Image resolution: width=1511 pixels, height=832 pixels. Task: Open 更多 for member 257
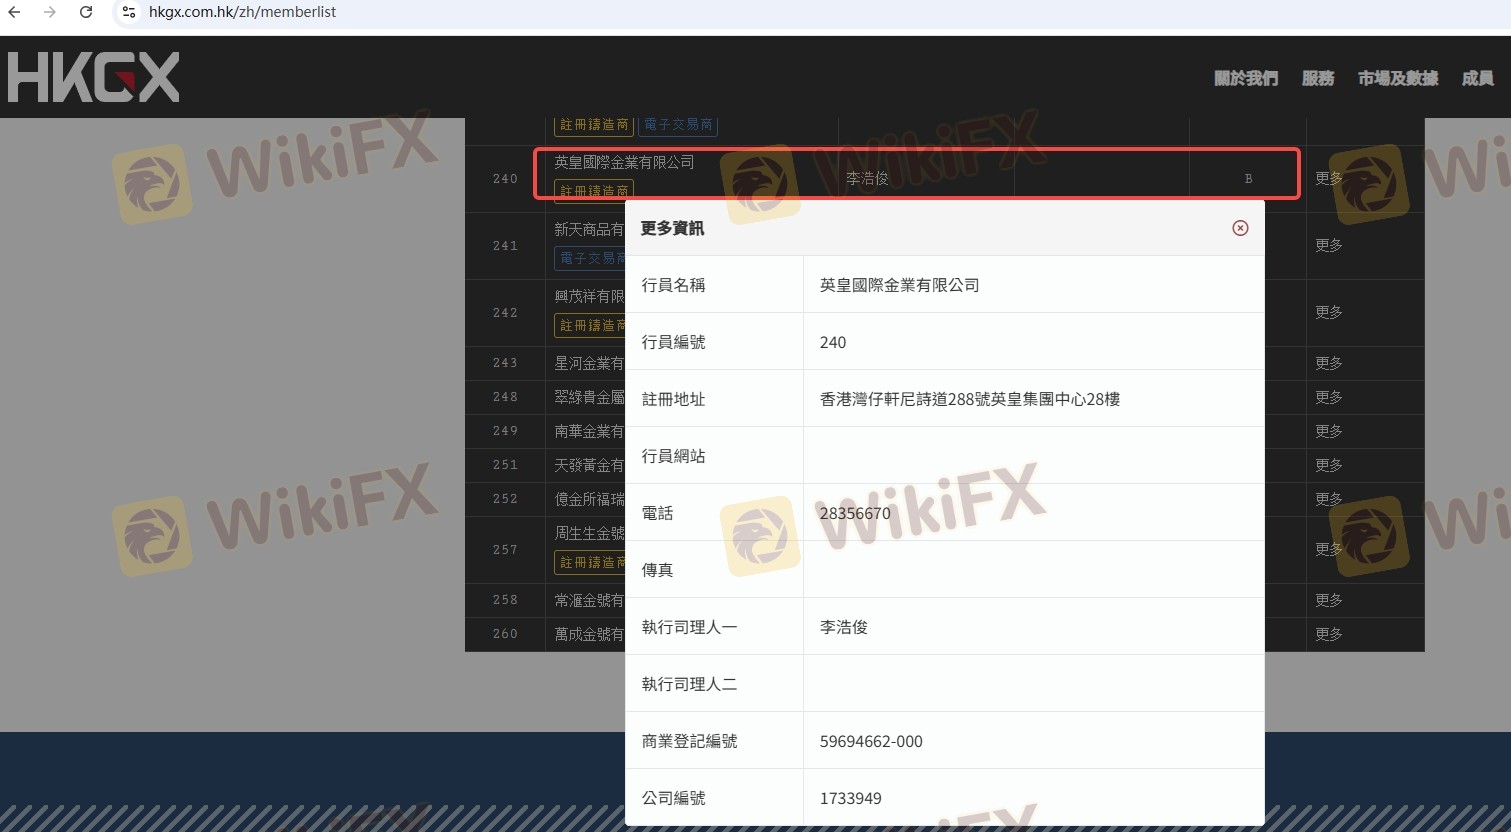pos(1329,549)
